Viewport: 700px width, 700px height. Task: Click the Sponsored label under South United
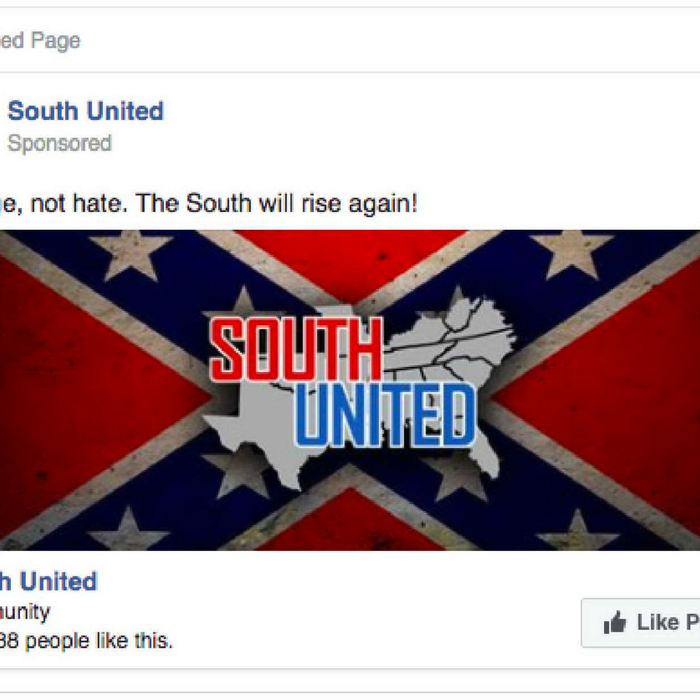[59, 144]
